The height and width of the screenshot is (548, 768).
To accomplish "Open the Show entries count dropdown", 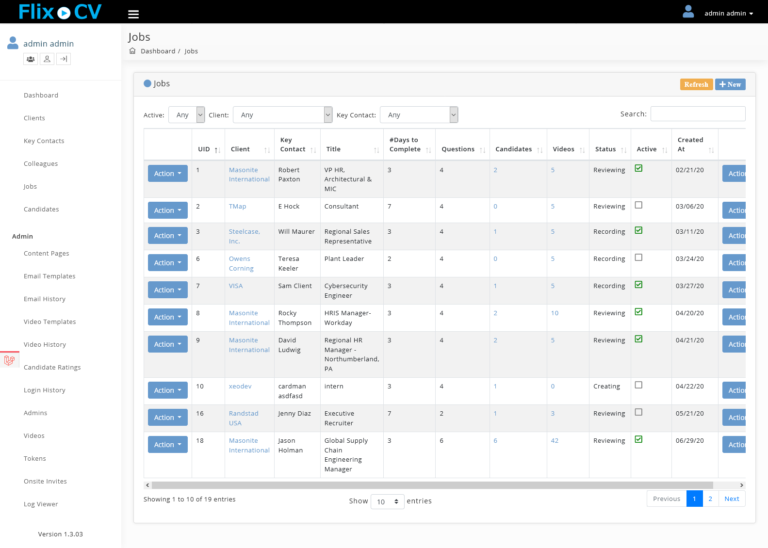I will coord(387,501).
